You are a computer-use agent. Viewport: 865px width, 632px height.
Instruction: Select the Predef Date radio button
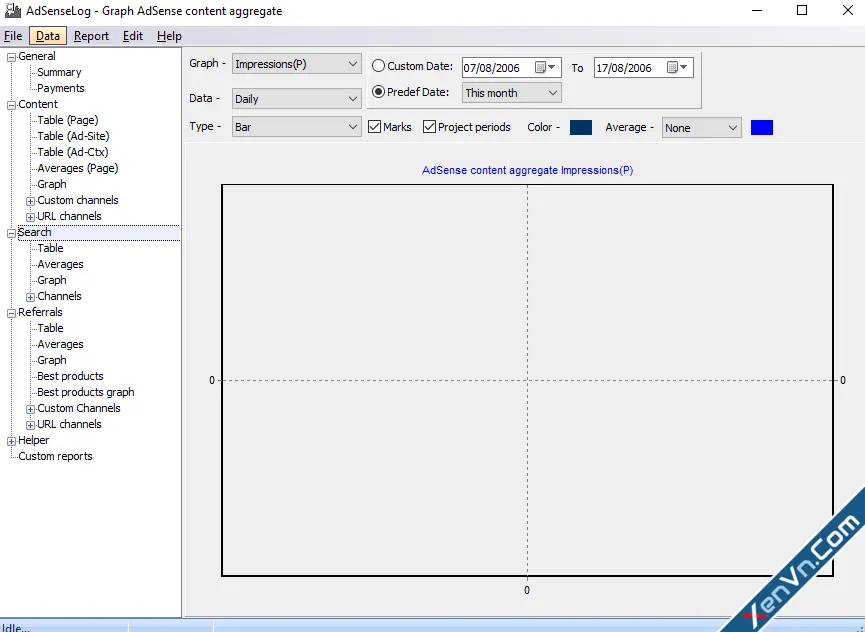point(378,92)
